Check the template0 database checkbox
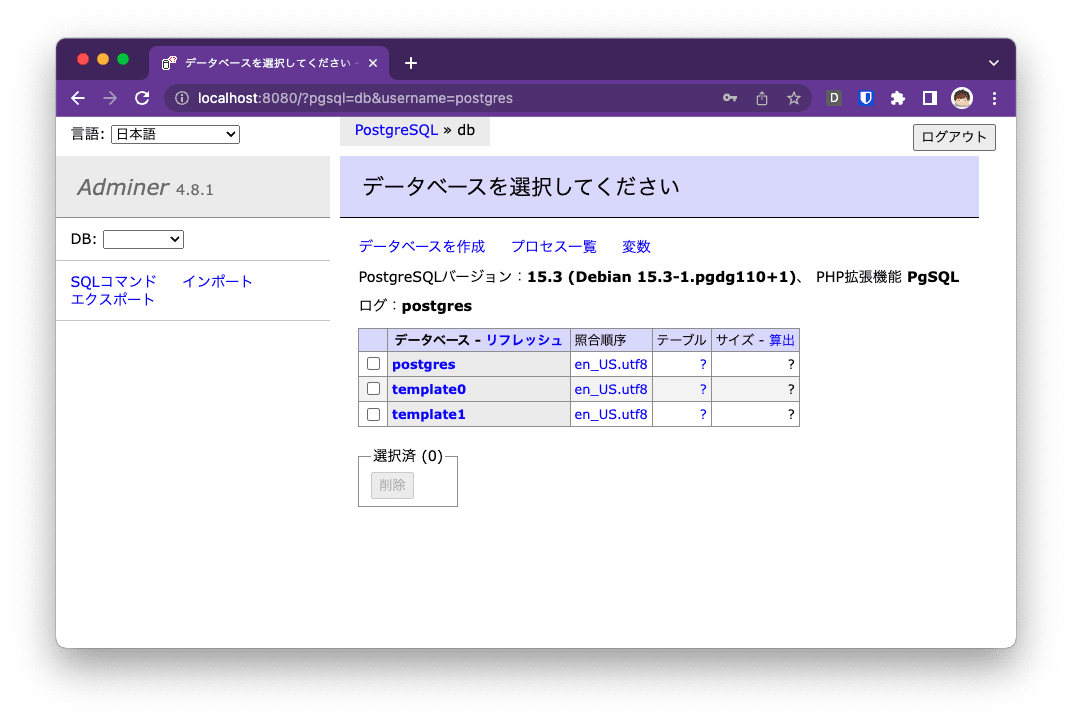The image size is (1072, 722). click(x=373, y=389)
